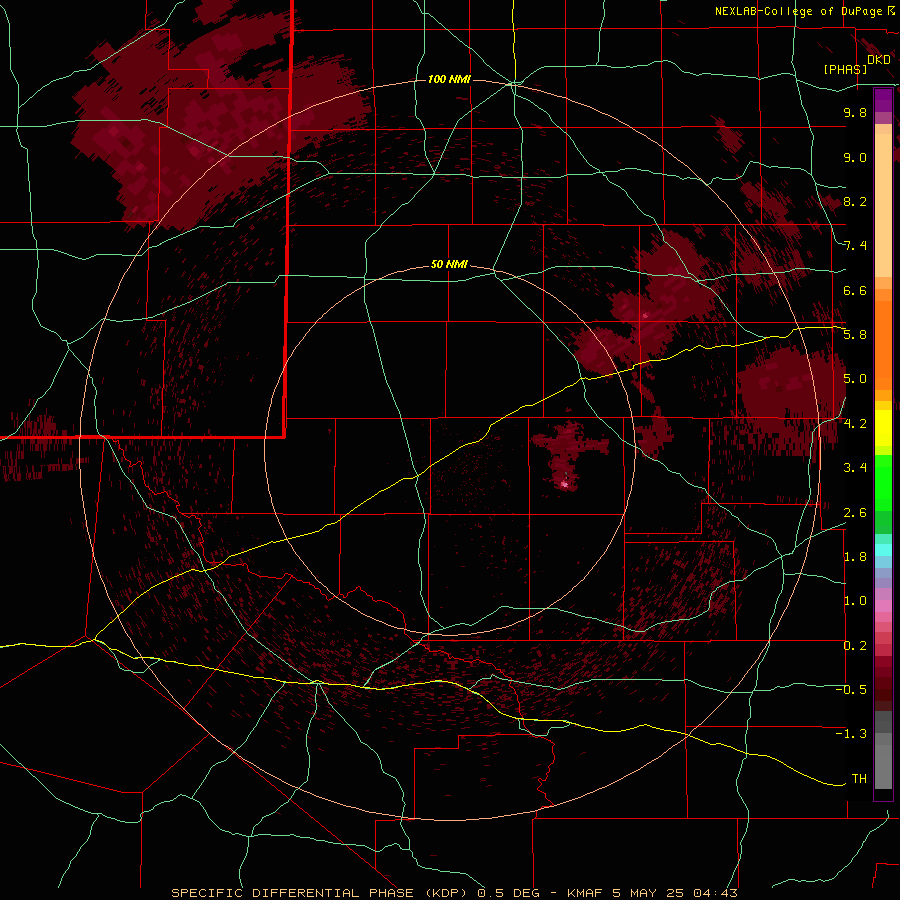Click the 5.0 scale value
The image size is (900, 900).
(855, 379)
